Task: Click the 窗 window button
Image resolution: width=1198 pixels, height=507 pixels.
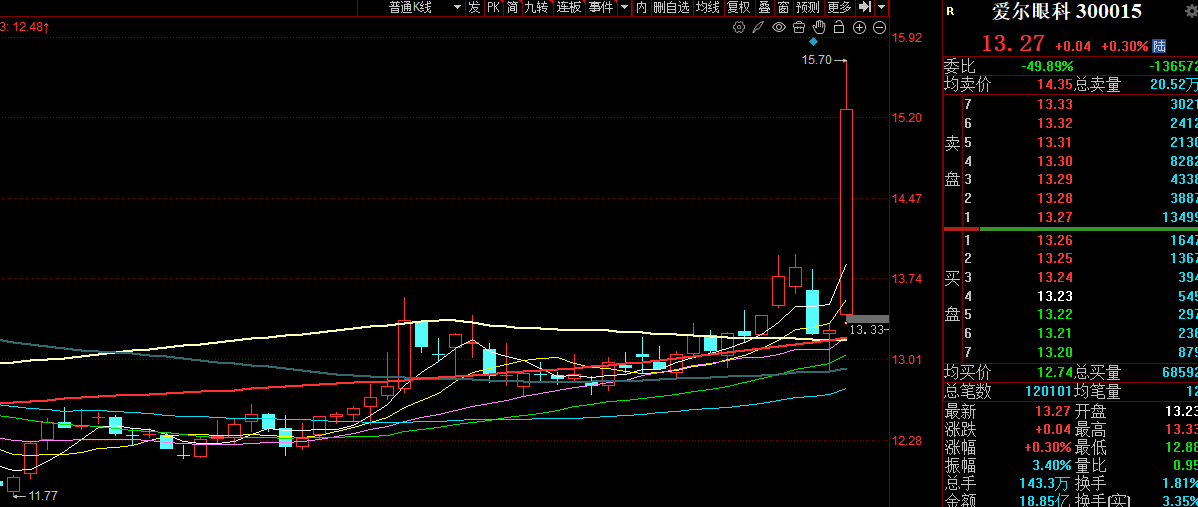Action: [783, 8]
